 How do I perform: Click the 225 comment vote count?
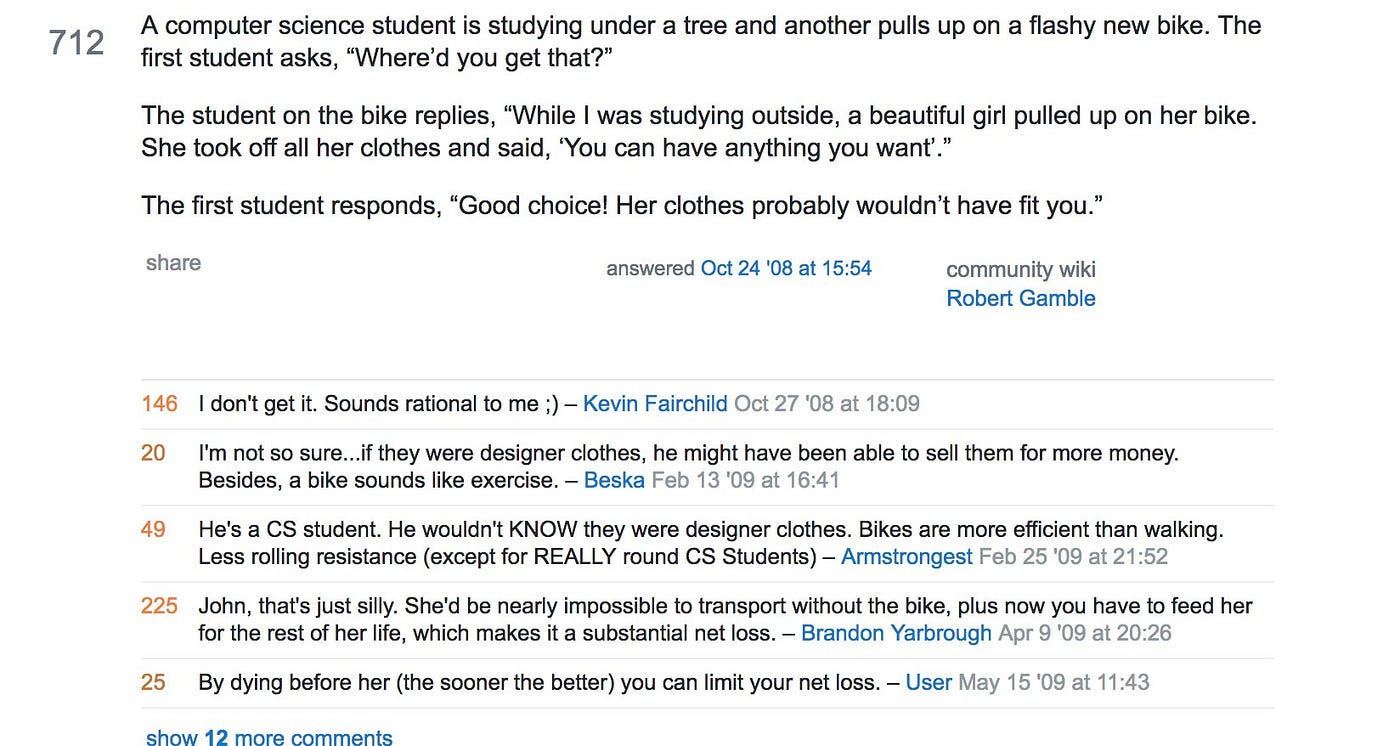pyautogui.click(x=160, y=607)
